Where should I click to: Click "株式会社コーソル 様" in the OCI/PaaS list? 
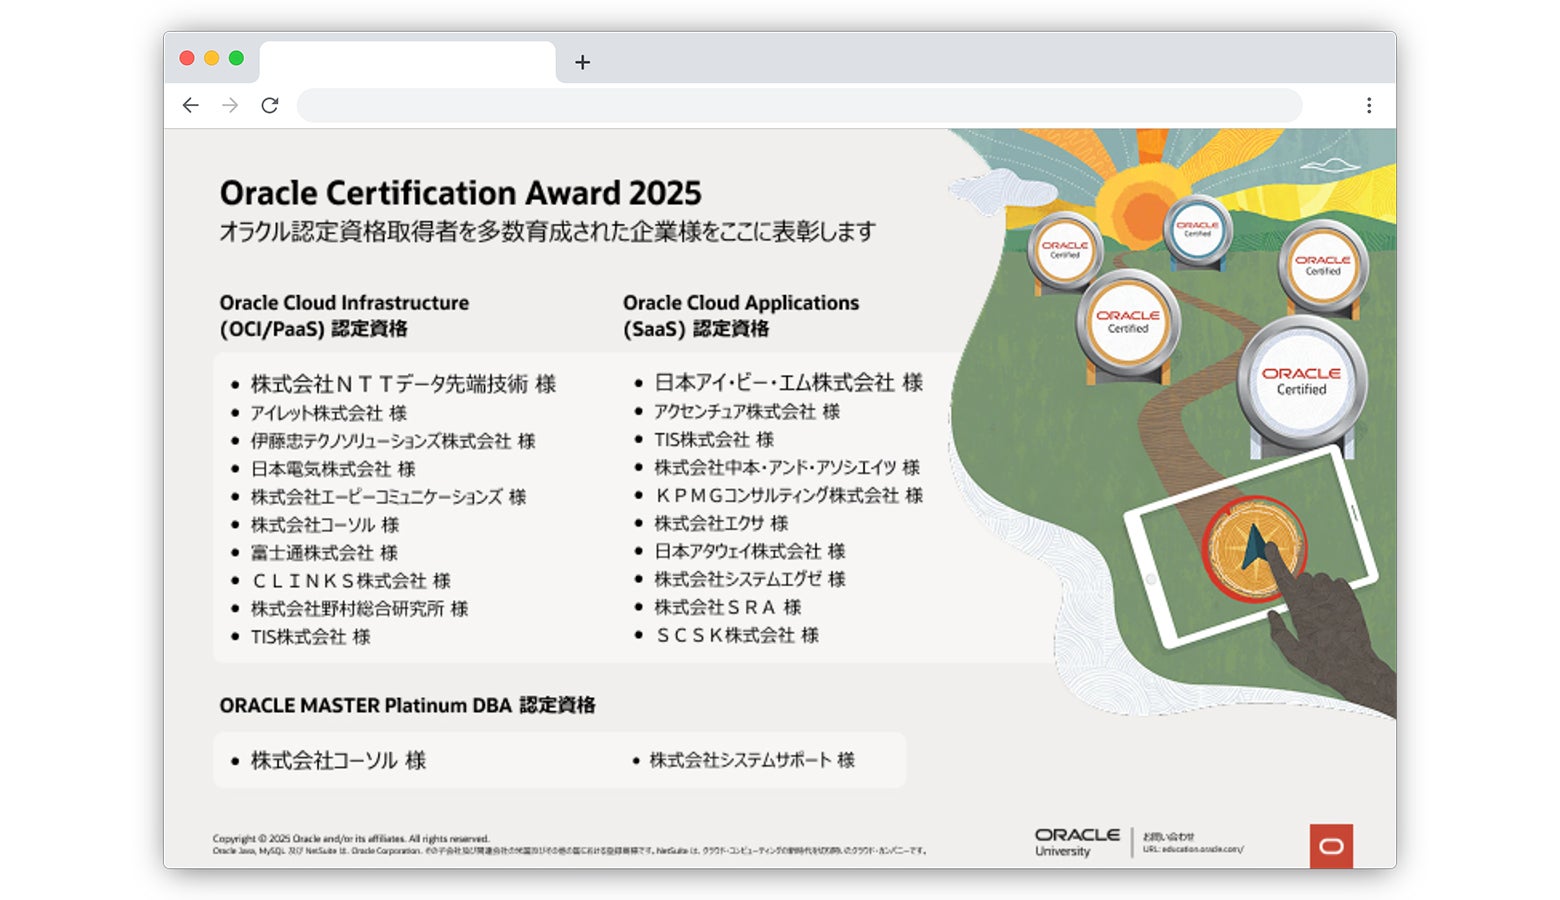(x=325, y=525)
